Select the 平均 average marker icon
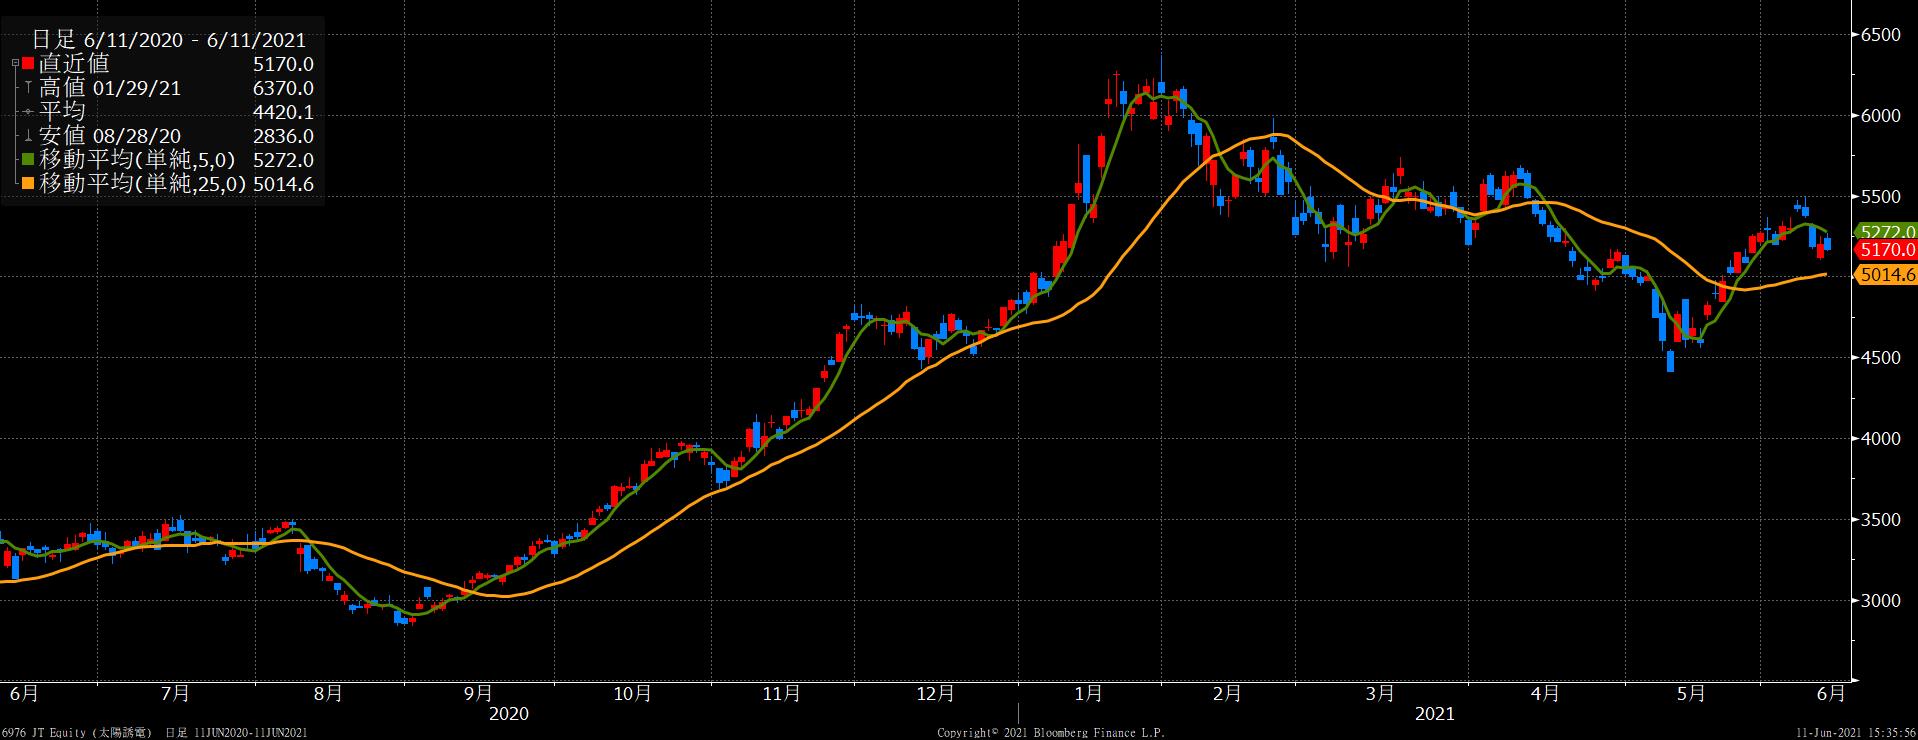 (x=28, y=112)
